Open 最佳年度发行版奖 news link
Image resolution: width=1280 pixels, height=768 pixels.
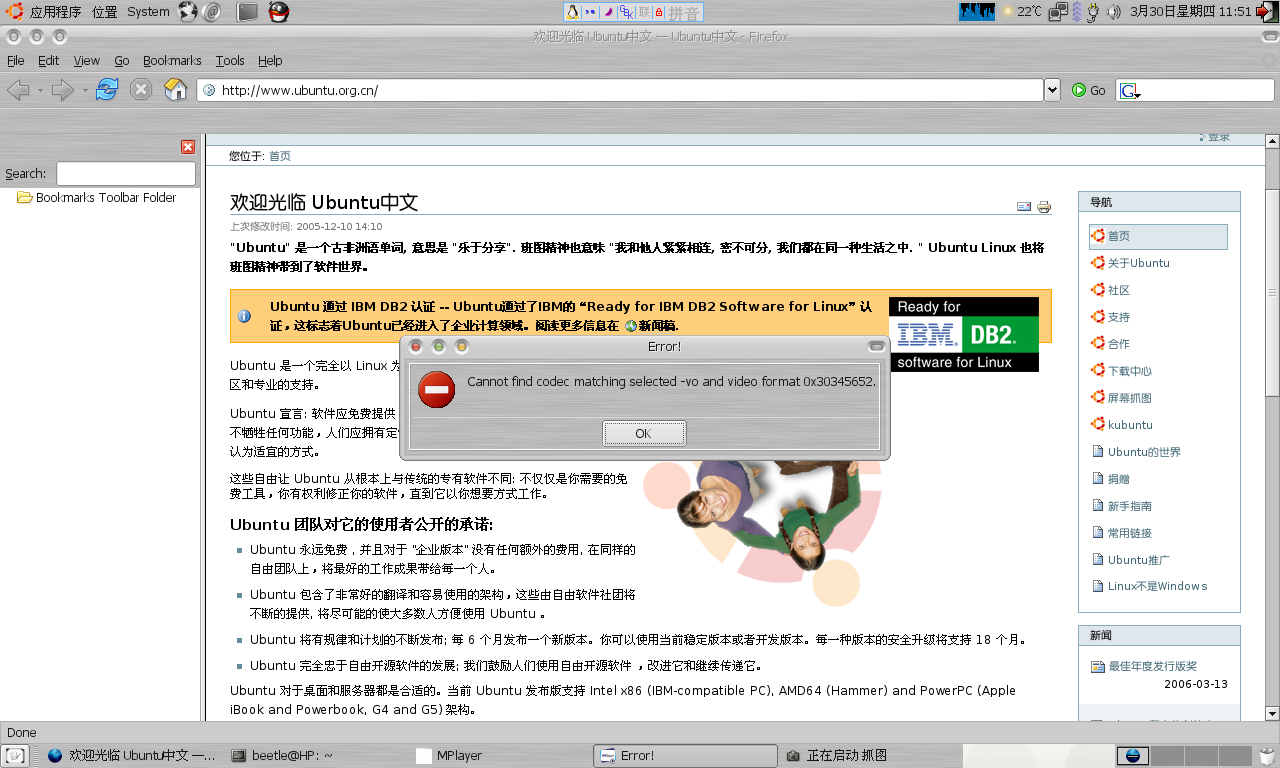click(1153, 666)
